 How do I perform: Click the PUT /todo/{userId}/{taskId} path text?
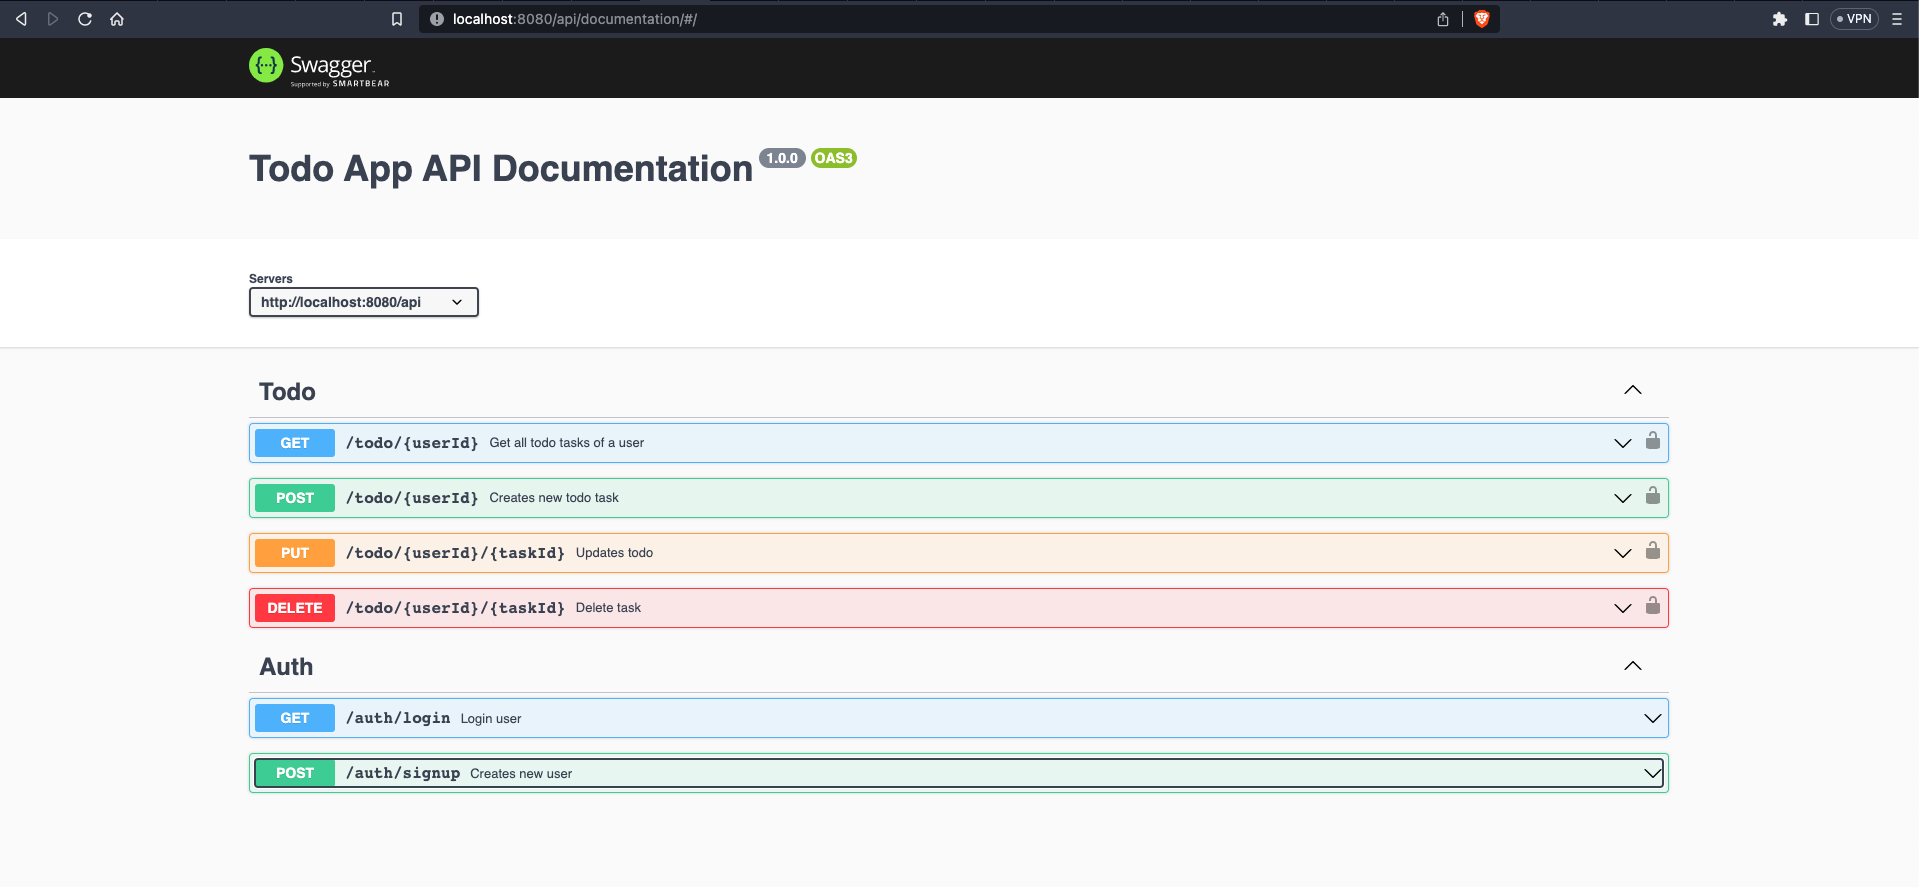pos(455,553)
